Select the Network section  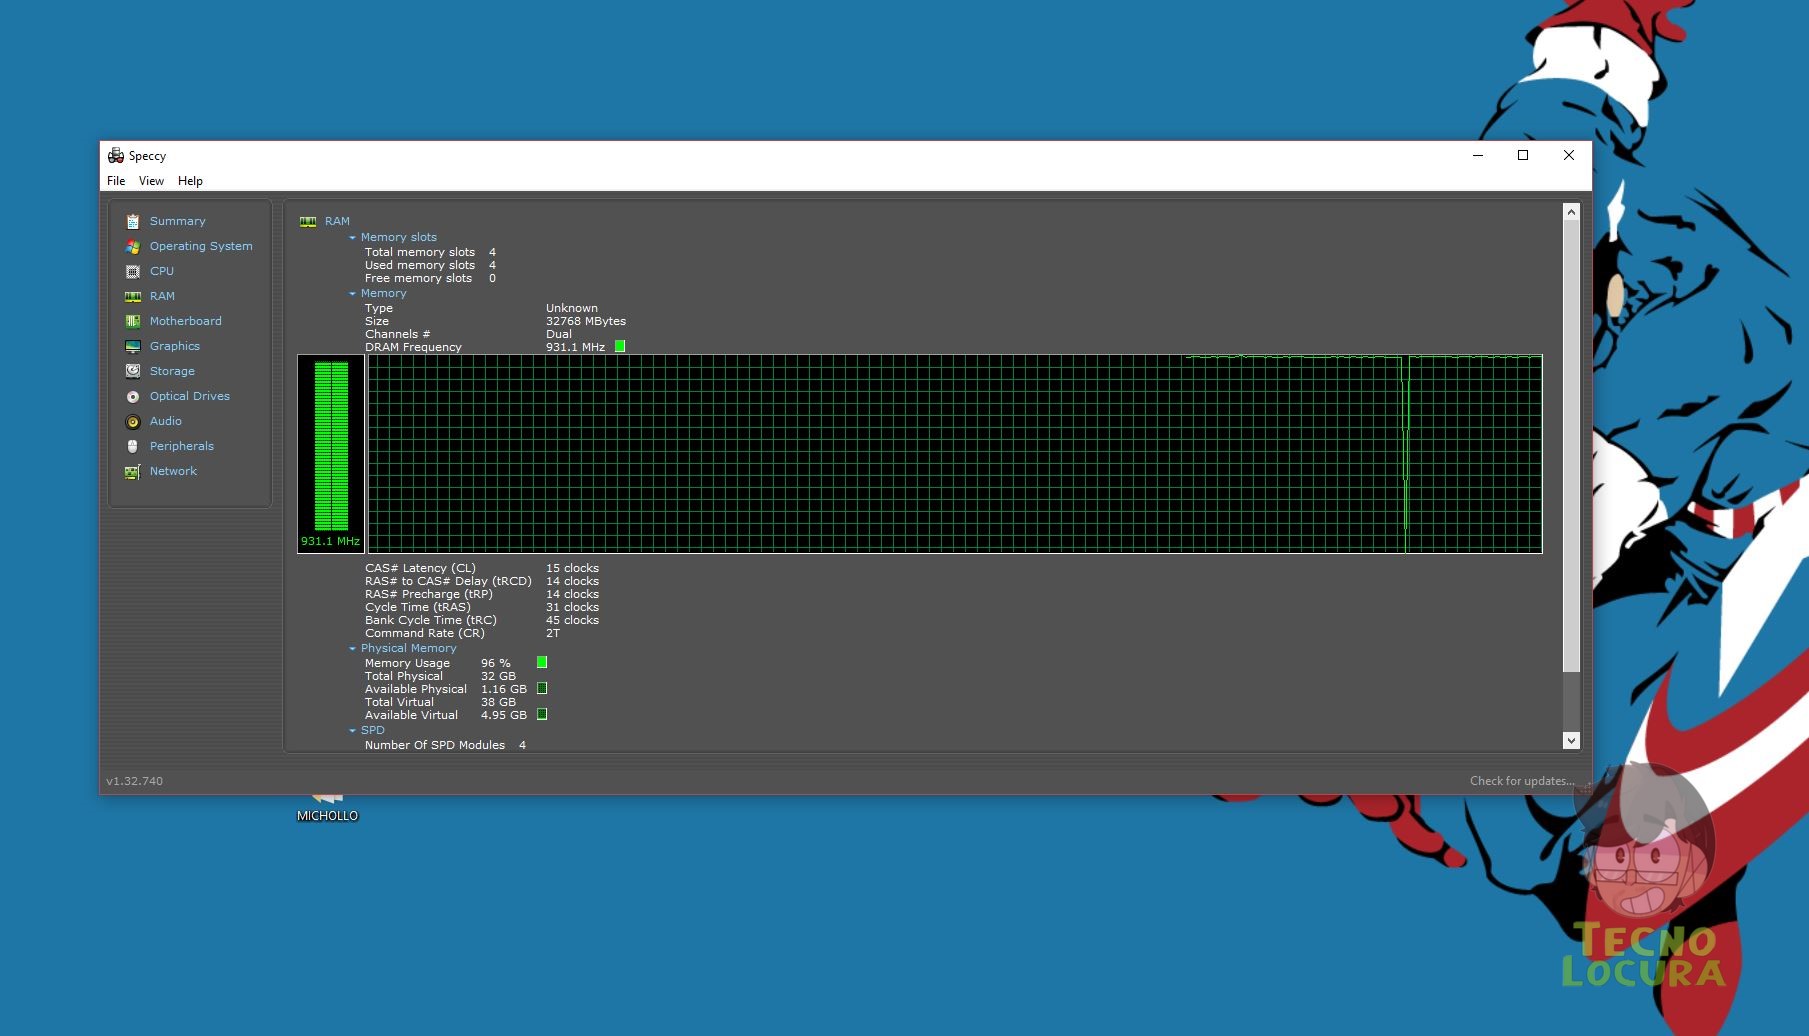pyautogui.click(x=173, y=471)
